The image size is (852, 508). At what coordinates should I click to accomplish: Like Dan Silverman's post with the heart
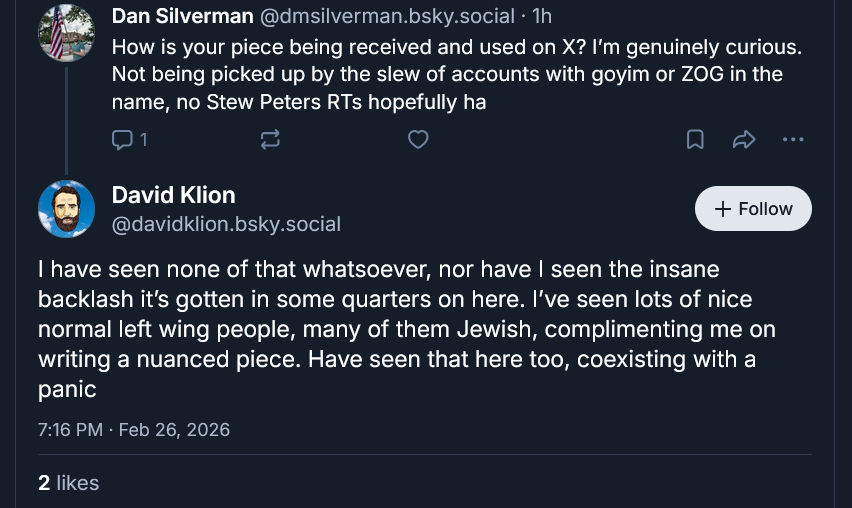[419, 140]
